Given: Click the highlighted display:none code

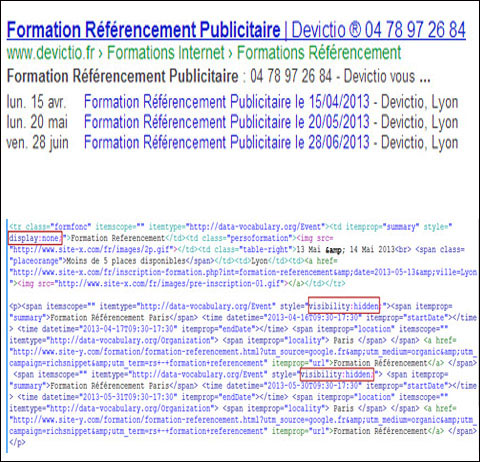Looking at the screenshot, I should 35,238.
